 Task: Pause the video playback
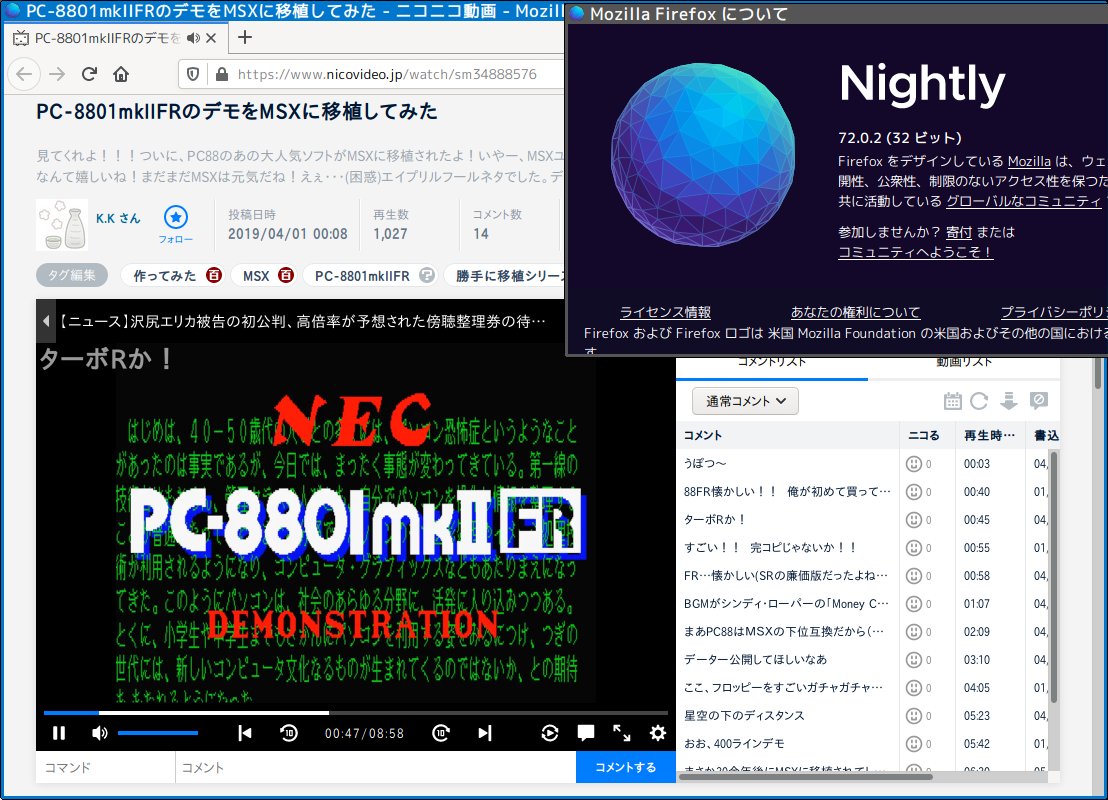point(59,733)
